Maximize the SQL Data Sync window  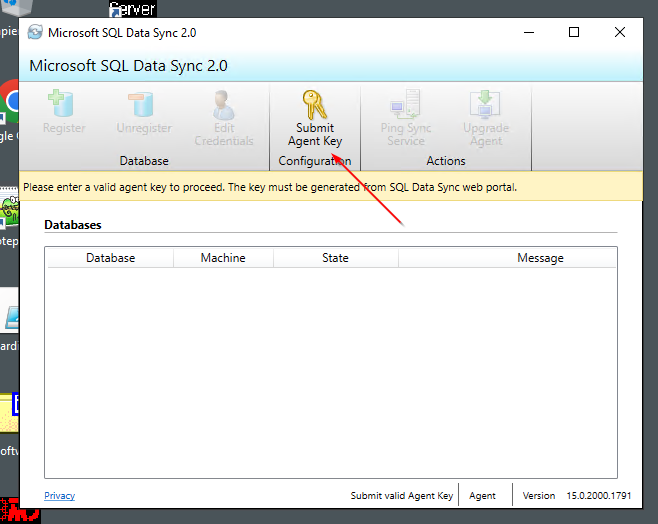[574, 32]
